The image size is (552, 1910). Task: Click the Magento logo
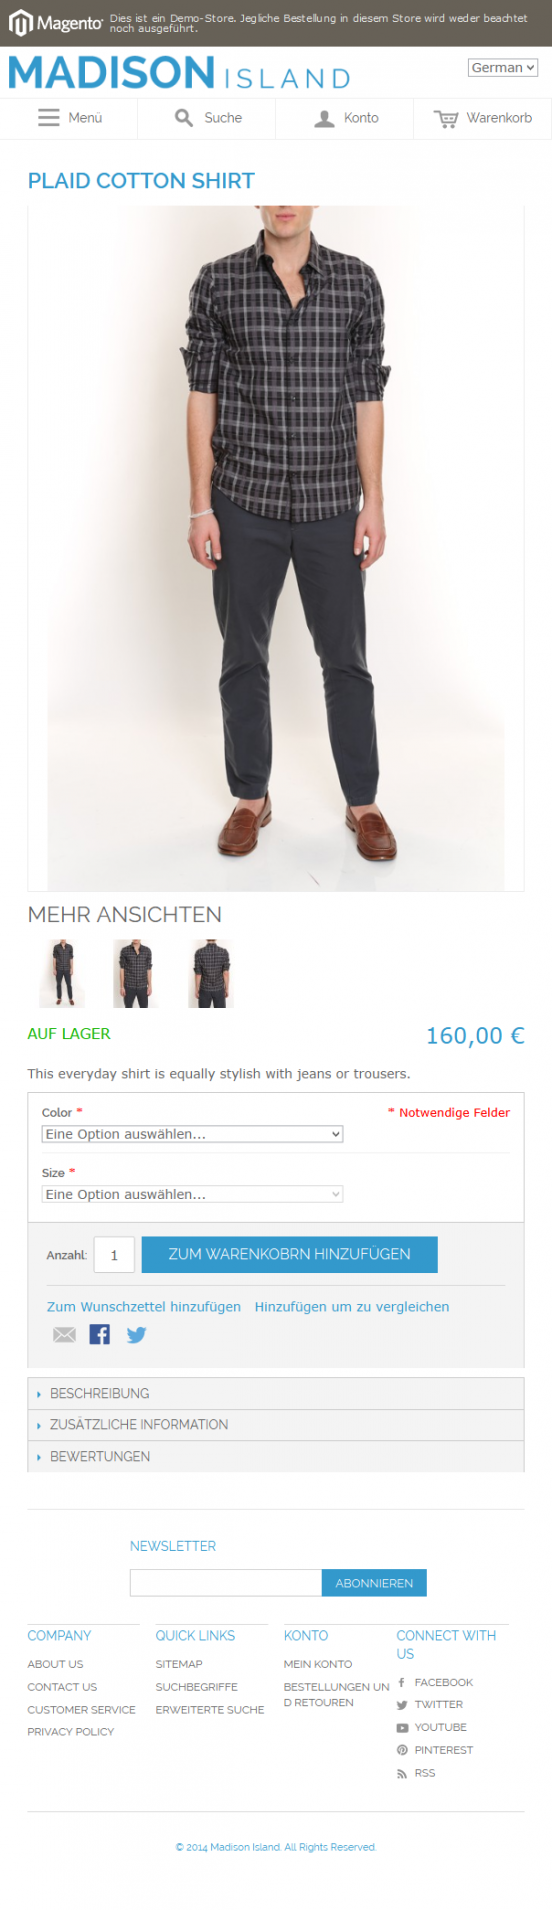56,23
